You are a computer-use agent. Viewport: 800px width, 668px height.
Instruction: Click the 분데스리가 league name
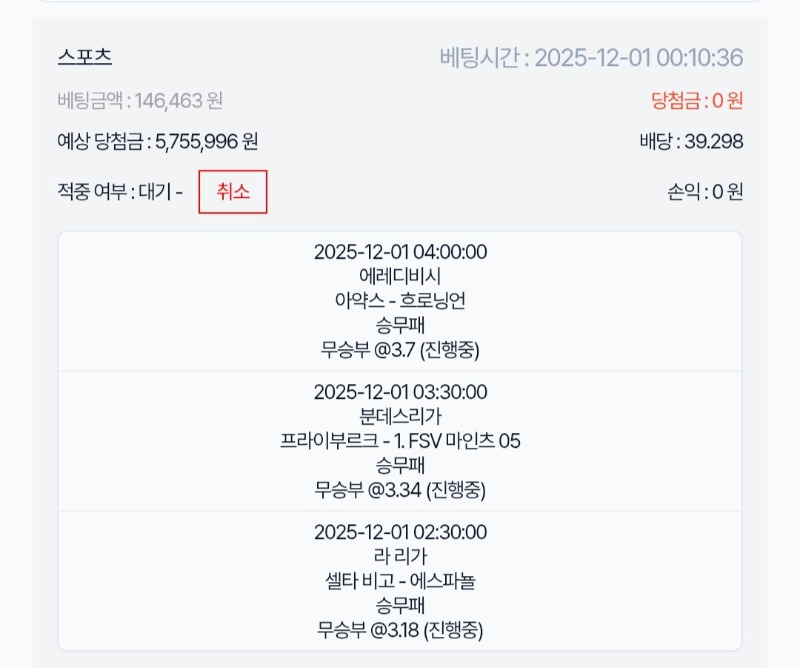pos(400,416)
